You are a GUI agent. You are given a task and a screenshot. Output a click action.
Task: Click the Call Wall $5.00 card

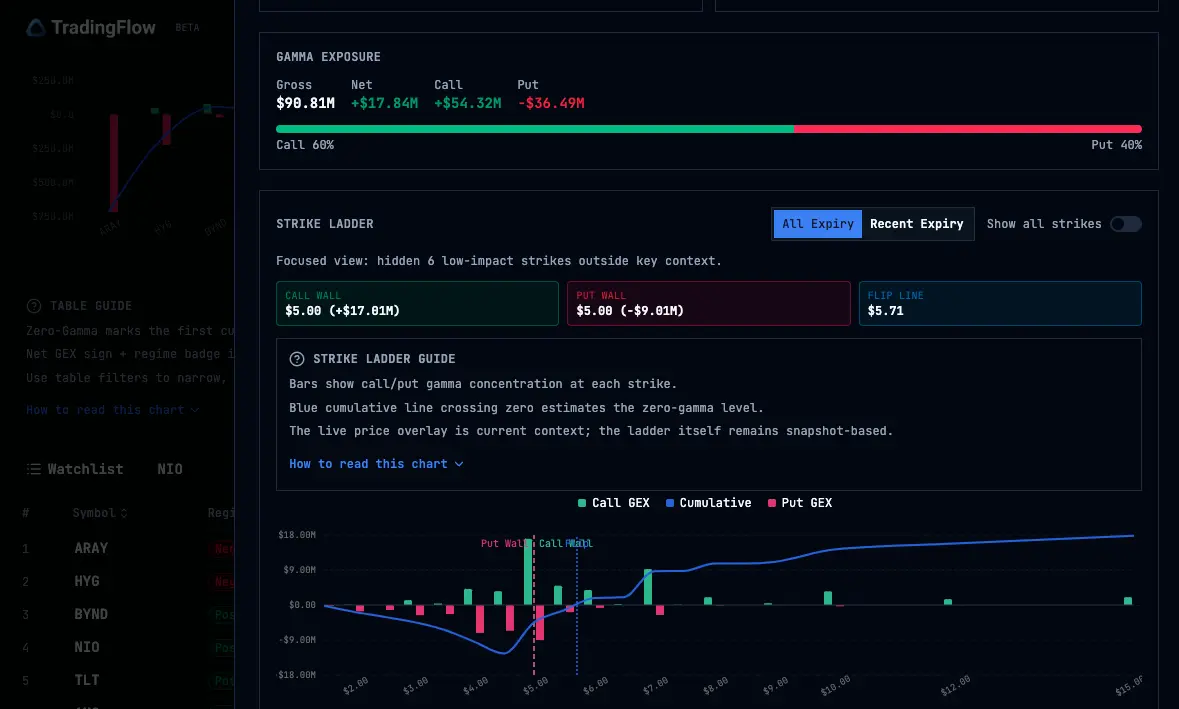[x=417, y=304]
